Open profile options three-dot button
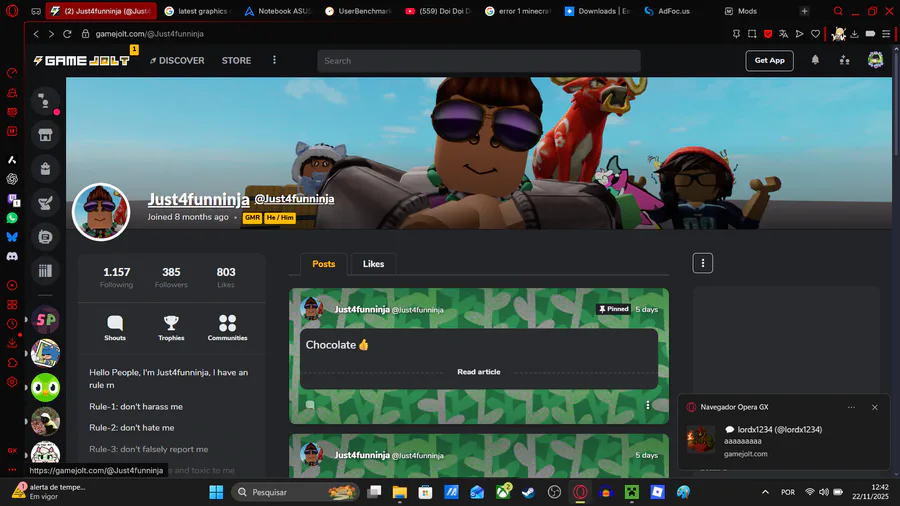This screenshot has height=506, width=900. coord(703,263)
